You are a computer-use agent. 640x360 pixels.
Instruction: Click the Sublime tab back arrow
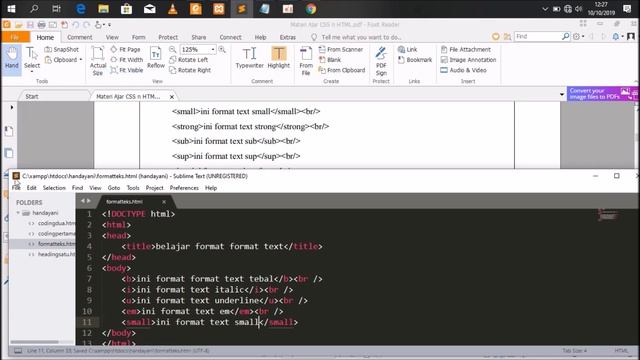pos(83,201)
